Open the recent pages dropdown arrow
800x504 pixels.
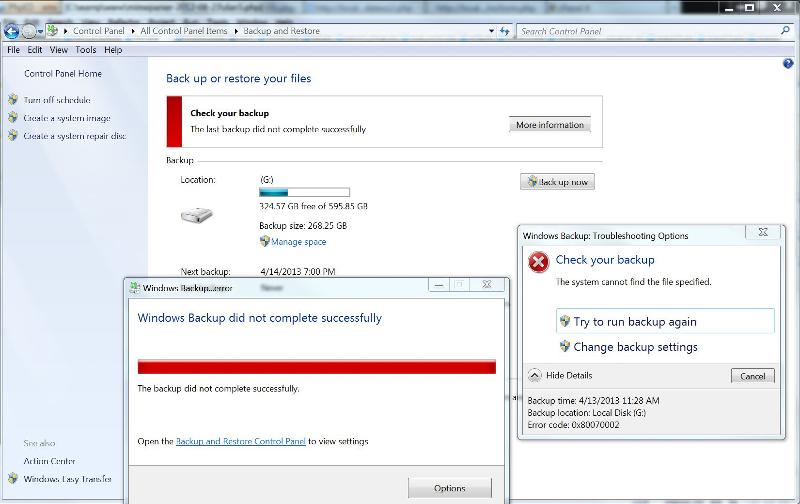tap(40, 32)
